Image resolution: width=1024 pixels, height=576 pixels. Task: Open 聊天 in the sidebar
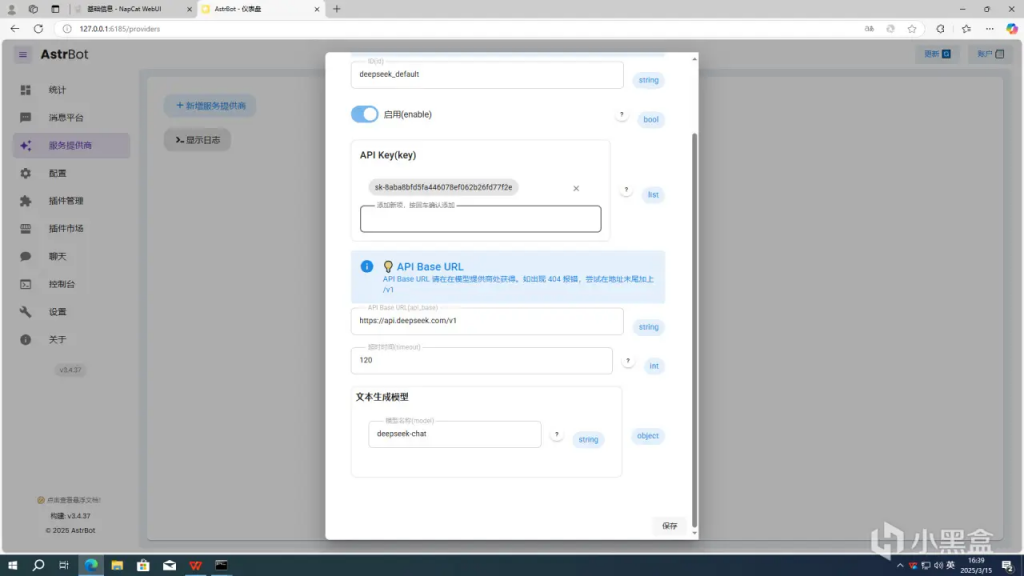(x=71, y=257)
